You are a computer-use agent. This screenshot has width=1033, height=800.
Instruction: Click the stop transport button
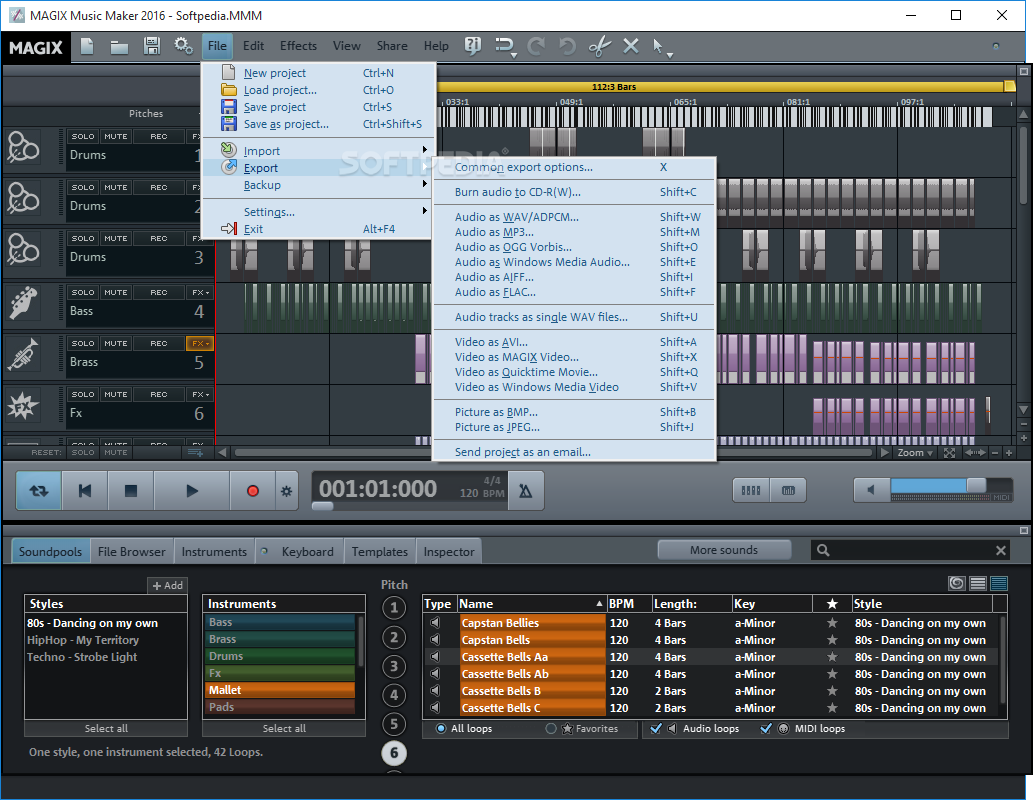coord(131,490)
